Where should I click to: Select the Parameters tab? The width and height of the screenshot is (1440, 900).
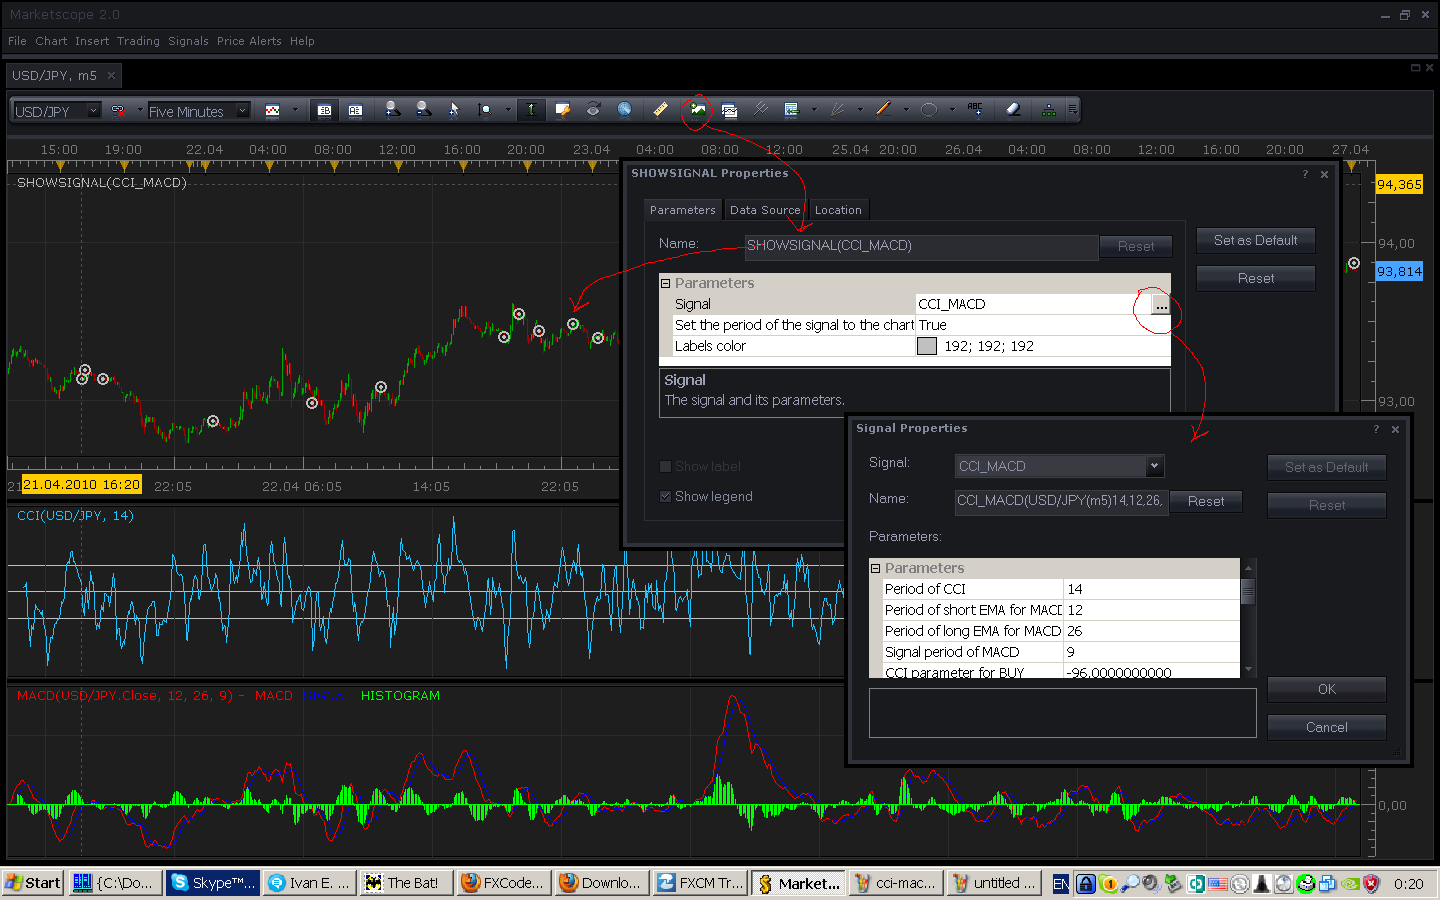(x=683, y=210)
